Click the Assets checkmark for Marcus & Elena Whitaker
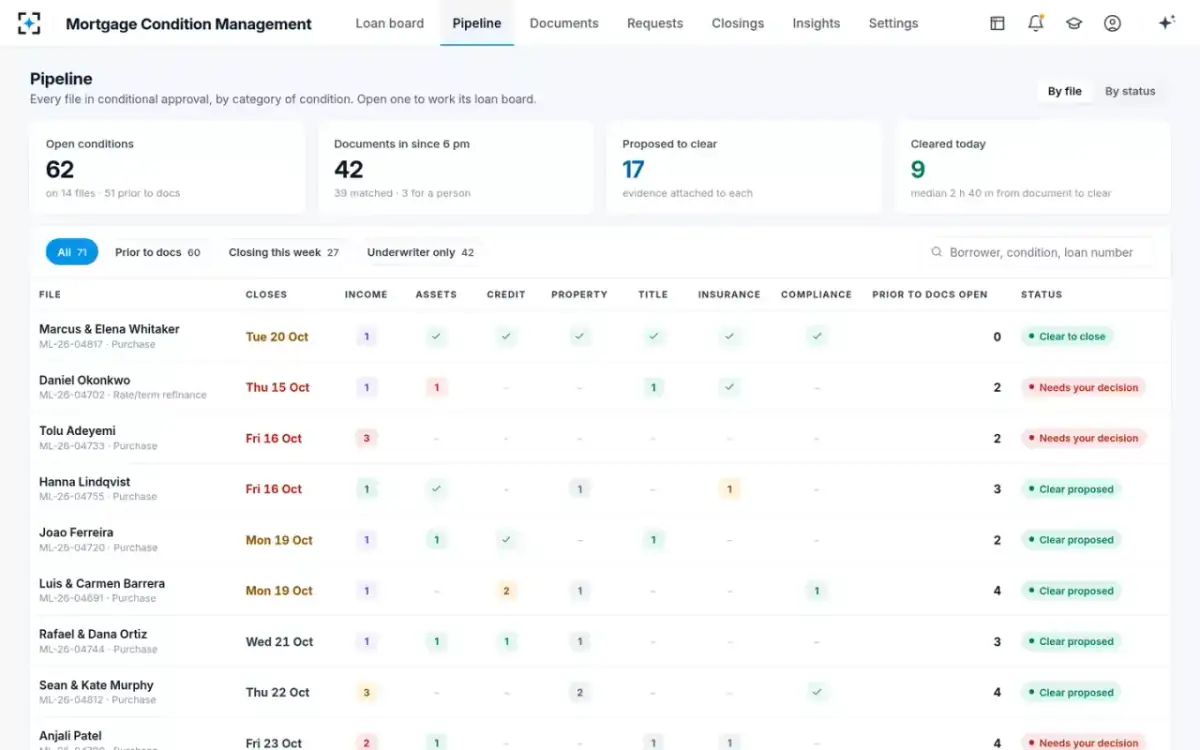This screenshot has width=1200, height=750. point(436,337)
